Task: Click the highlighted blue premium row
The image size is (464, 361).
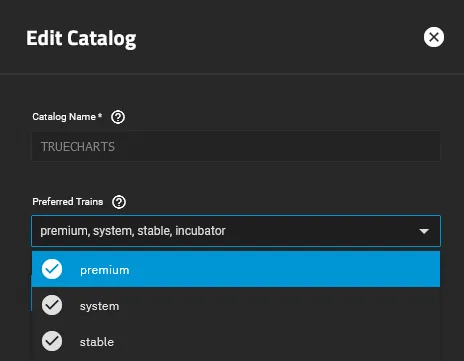Action: (x=236, y=269)
